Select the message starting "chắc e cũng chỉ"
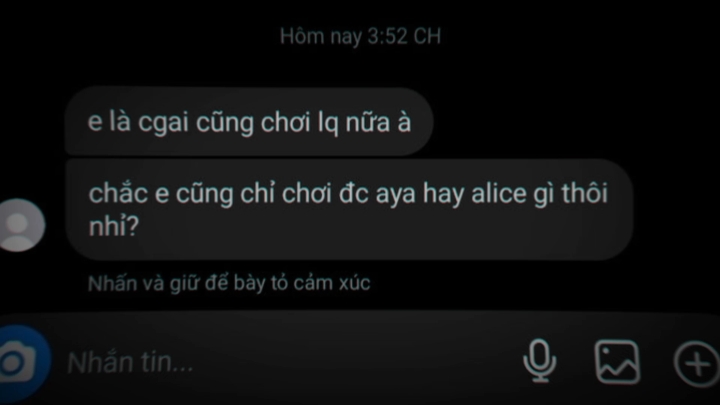The width and height of the screenshot is (720, 405). [349, 209]
